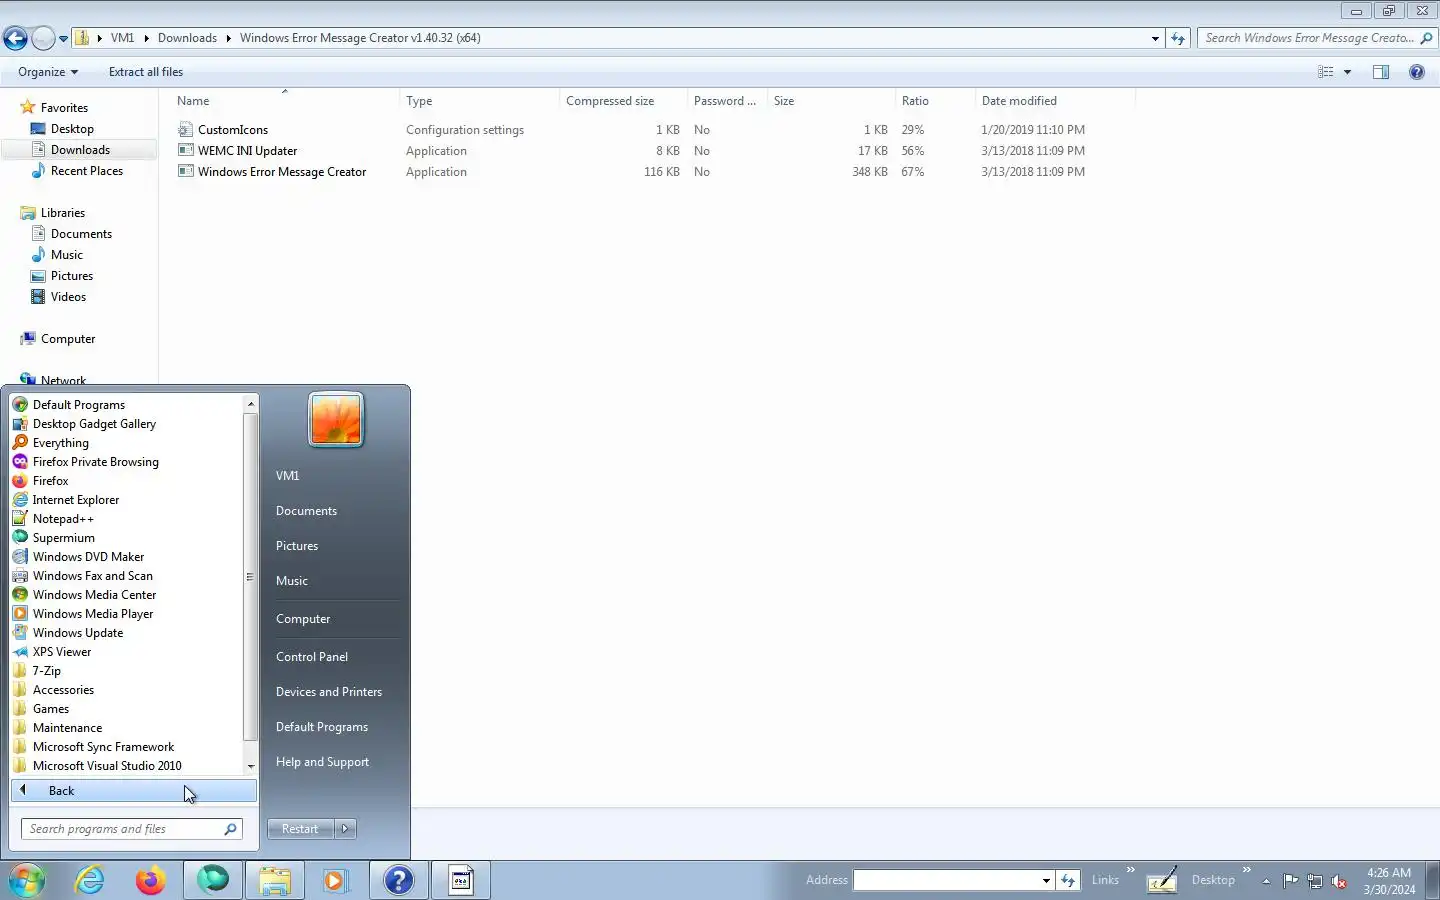The height and width of the screenshot is (900, 1440).
Task: Expand the Accessories folder
Action: (63, 690)
